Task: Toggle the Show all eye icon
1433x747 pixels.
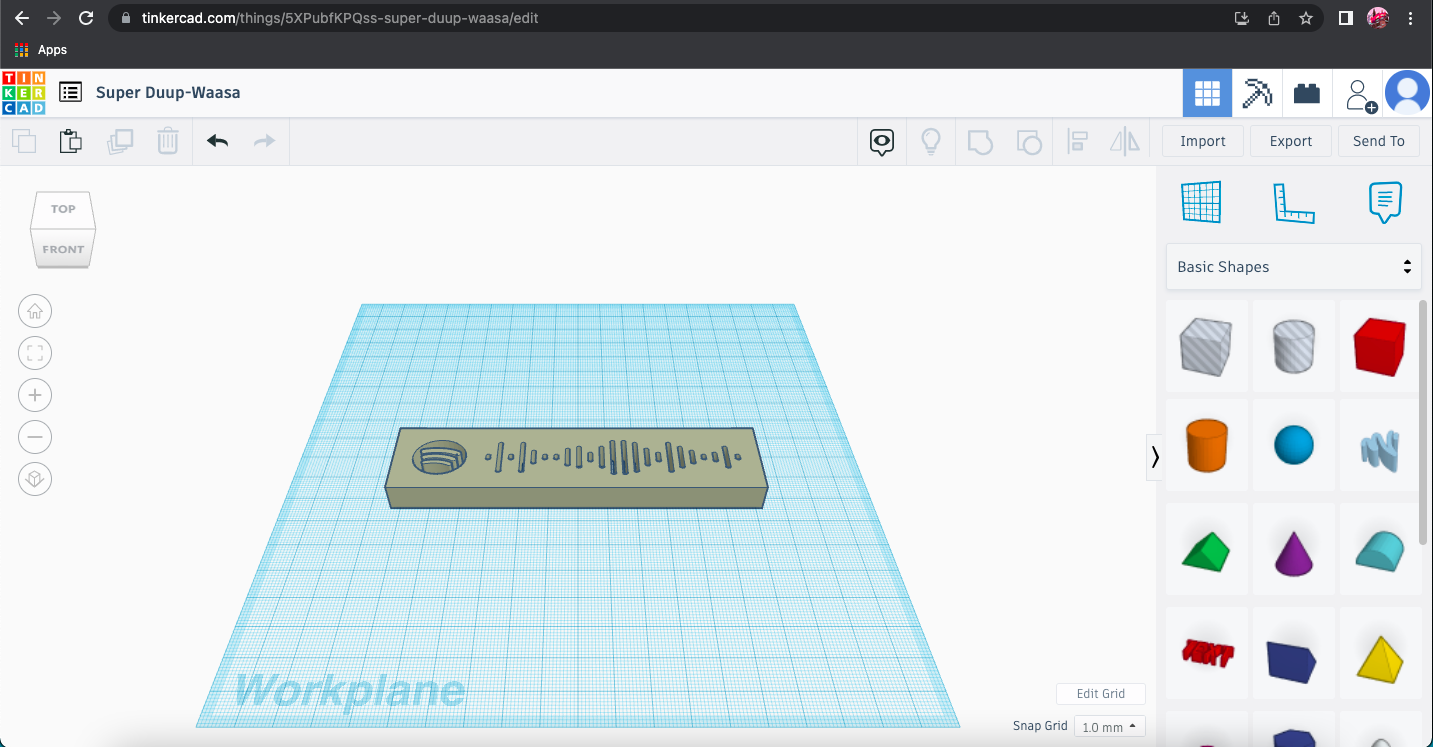Action: [x=882, y=142]
